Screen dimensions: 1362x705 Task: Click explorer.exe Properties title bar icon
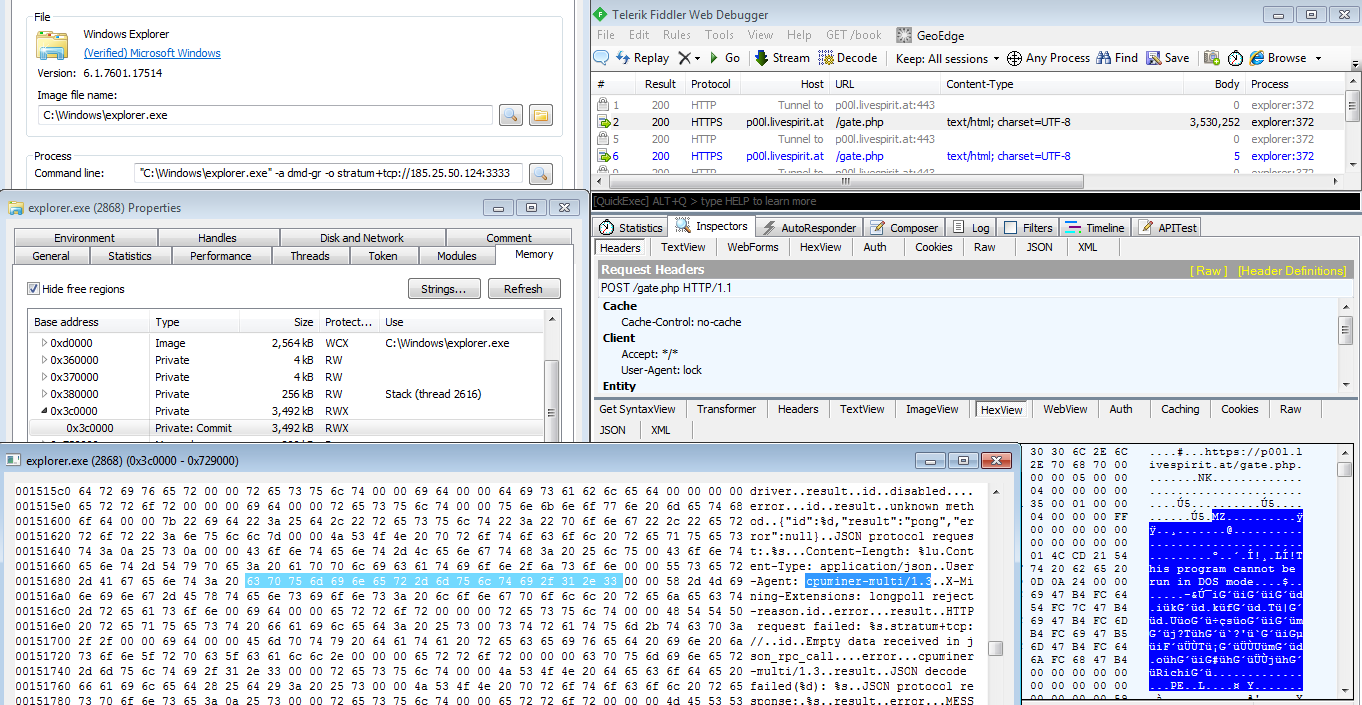pyautogui.click(x=16, y=208)
